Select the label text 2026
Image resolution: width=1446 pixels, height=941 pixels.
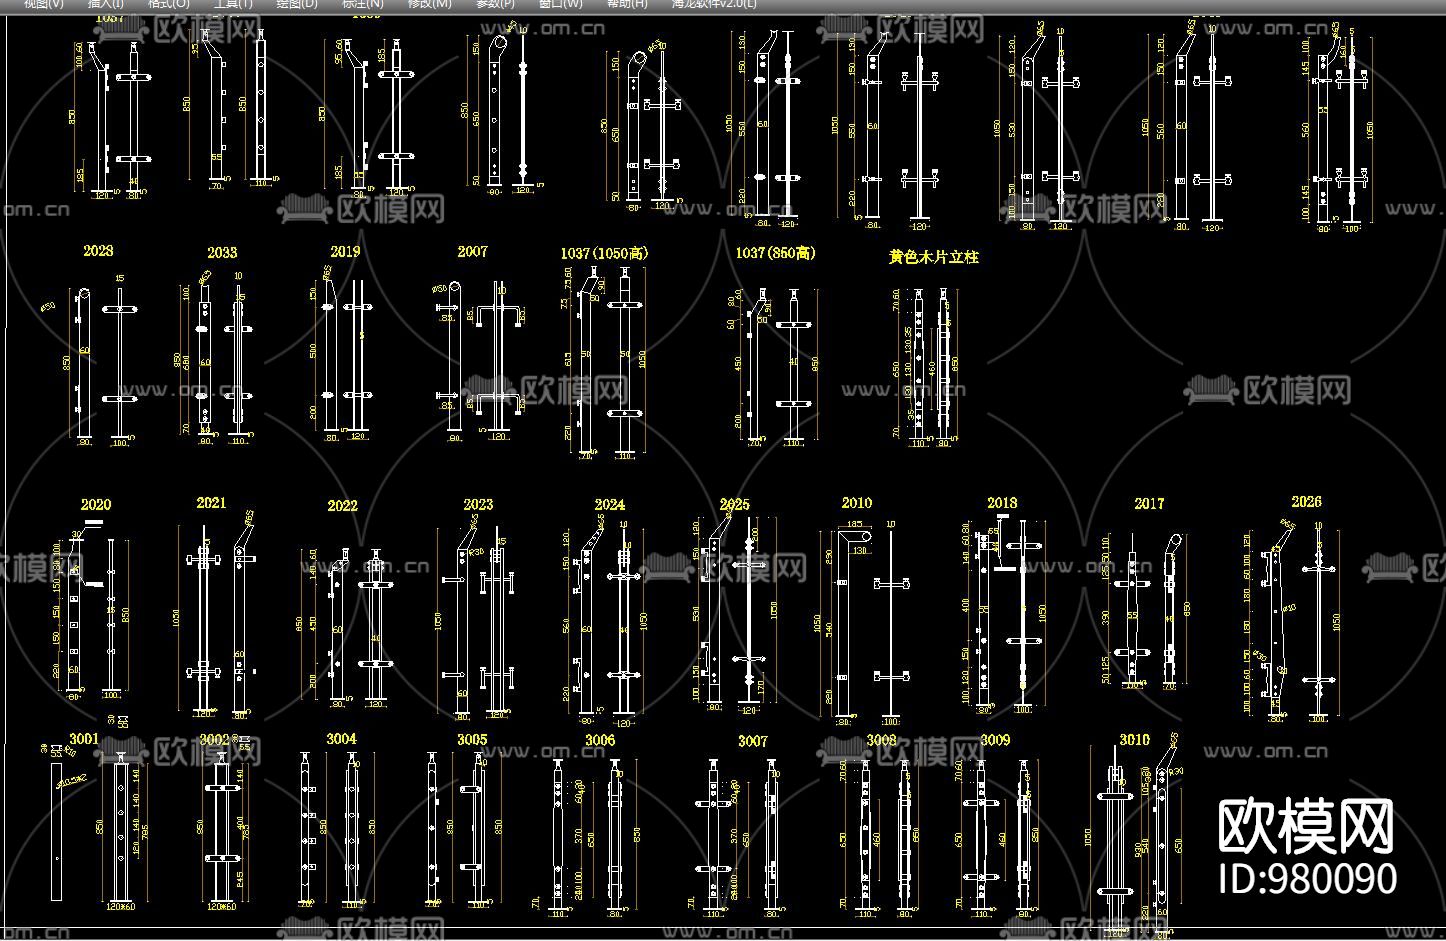point(1306,502)
